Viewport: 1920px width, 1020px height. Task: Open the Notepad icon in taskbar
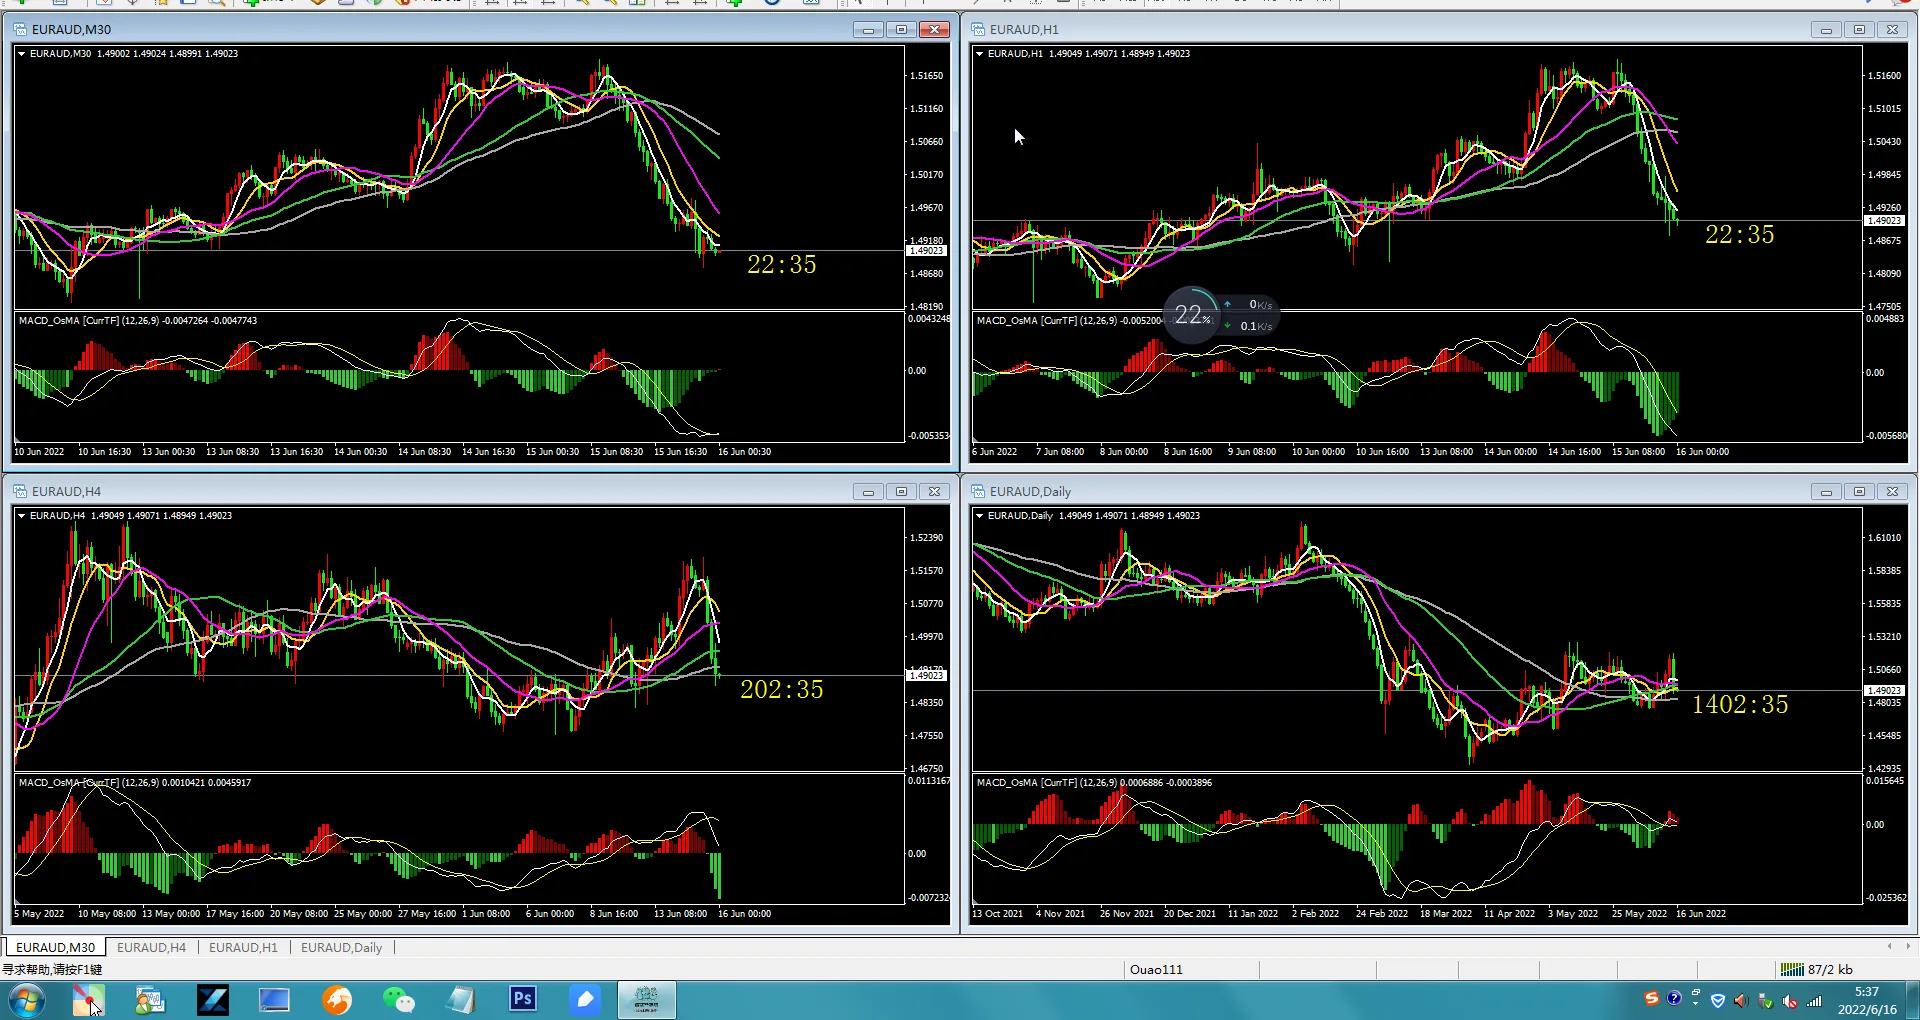461,1000
